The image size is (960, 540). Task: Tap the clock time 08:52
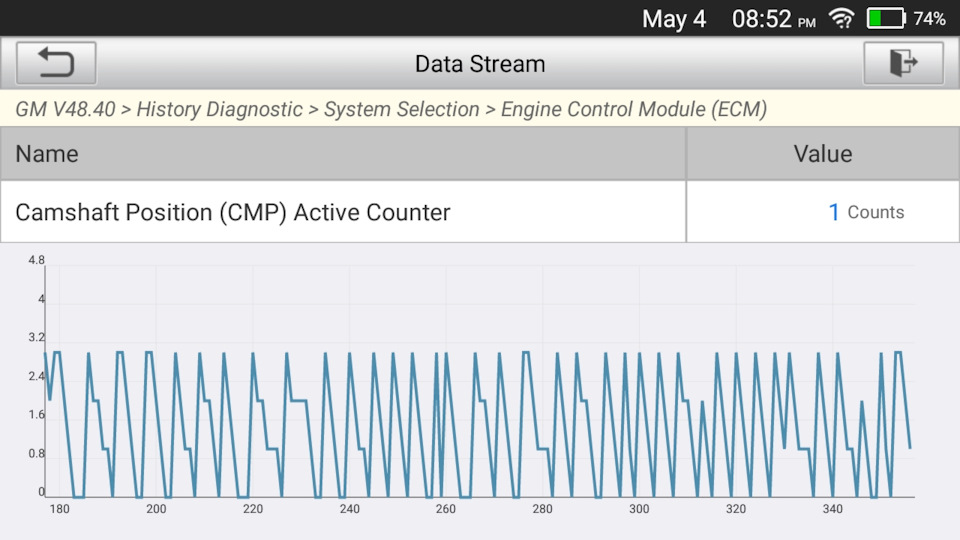click(762, 19)
